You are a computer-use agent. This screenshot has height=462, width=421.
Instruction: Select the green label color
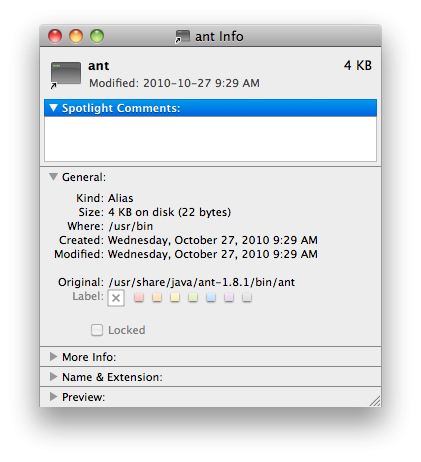click(x=193, y=297)
